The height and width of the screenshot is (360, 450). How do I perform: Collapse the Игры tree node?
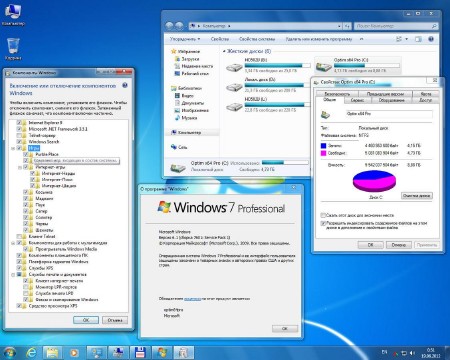(13, 148)
